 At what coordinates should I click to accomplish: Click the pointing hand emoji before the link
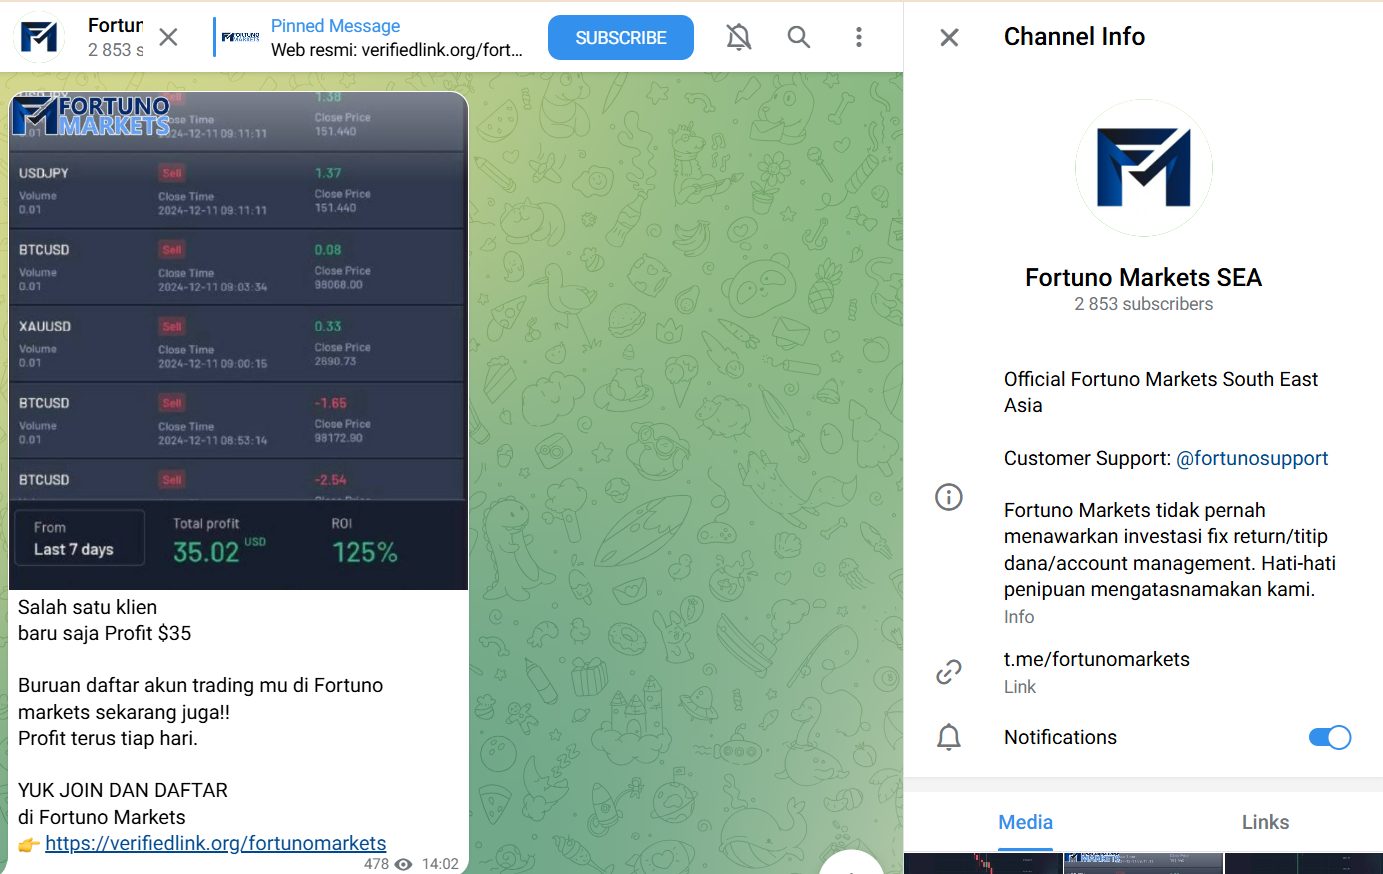29,845
